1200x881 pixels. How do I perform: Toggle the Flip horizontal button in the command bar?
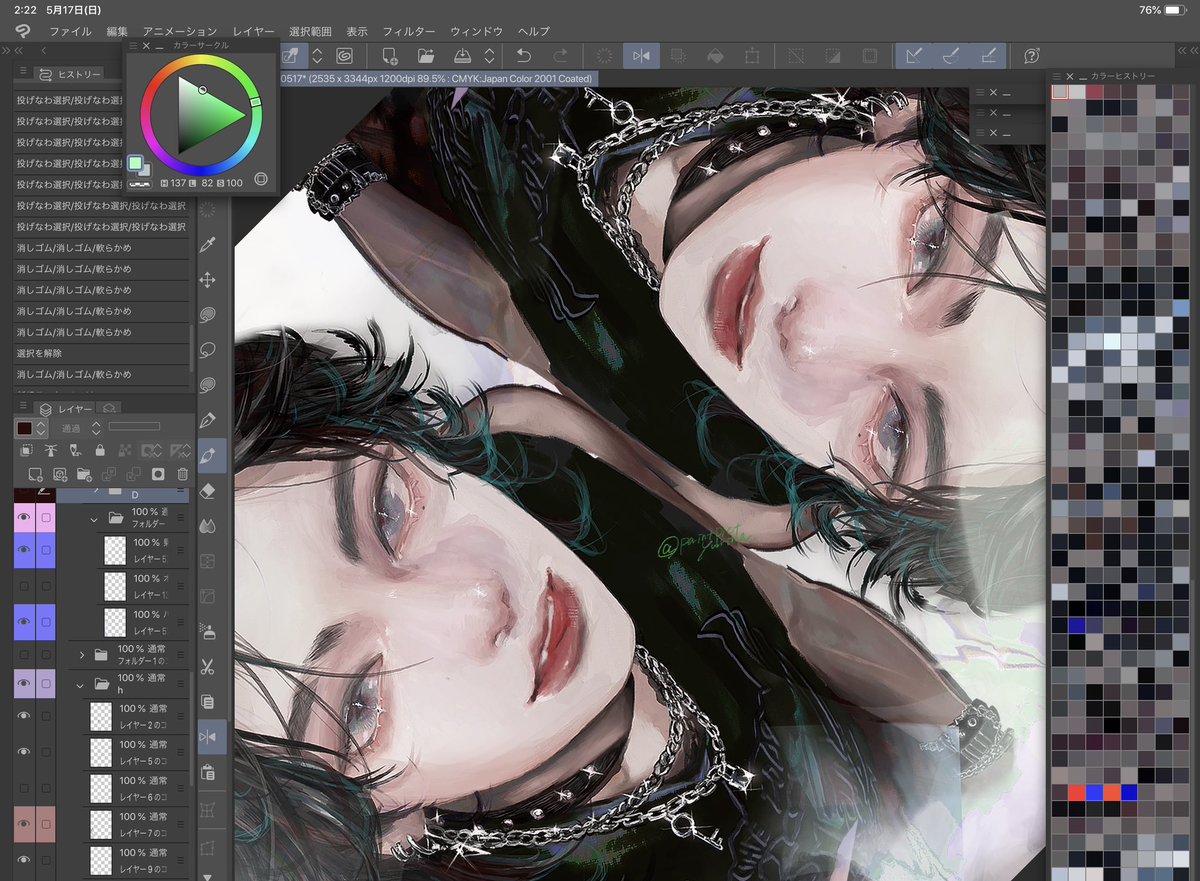coord(641,56)
